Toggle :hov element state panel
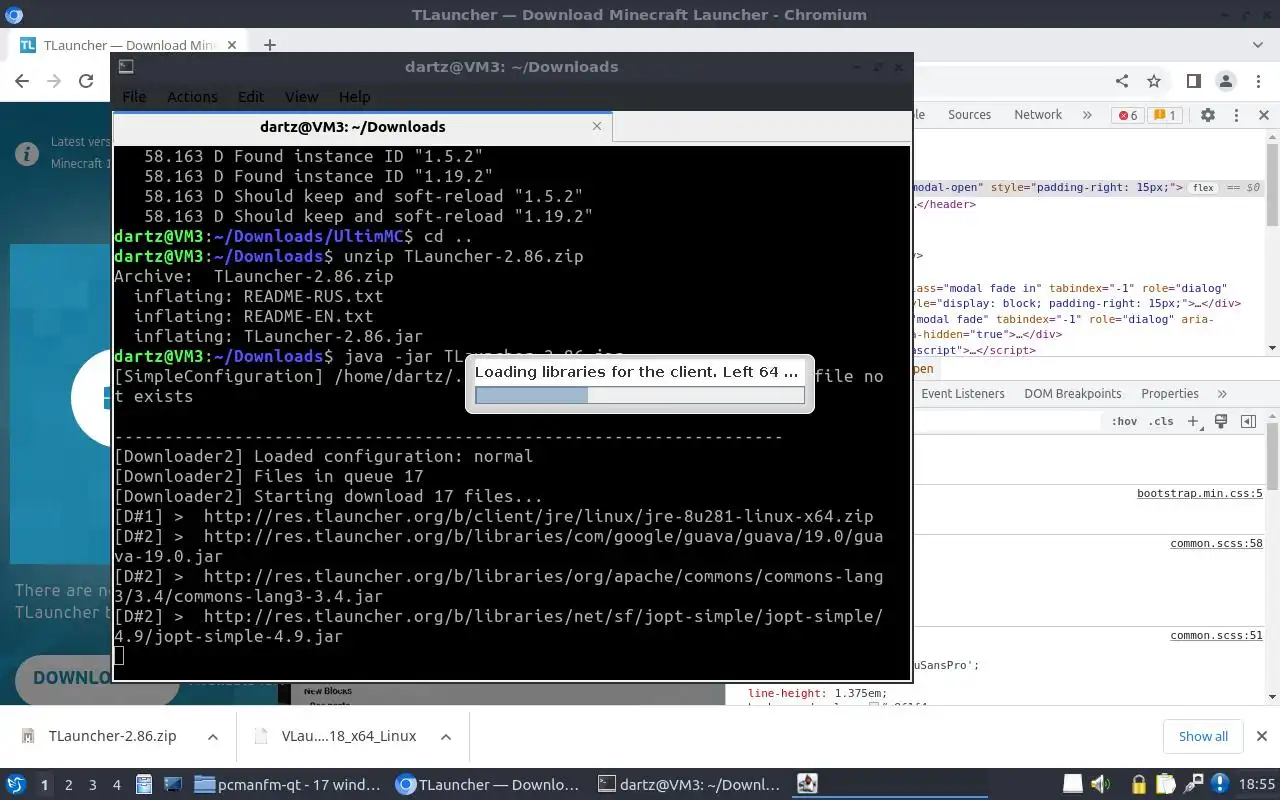1280x800 pixels. click(1124, 422)
